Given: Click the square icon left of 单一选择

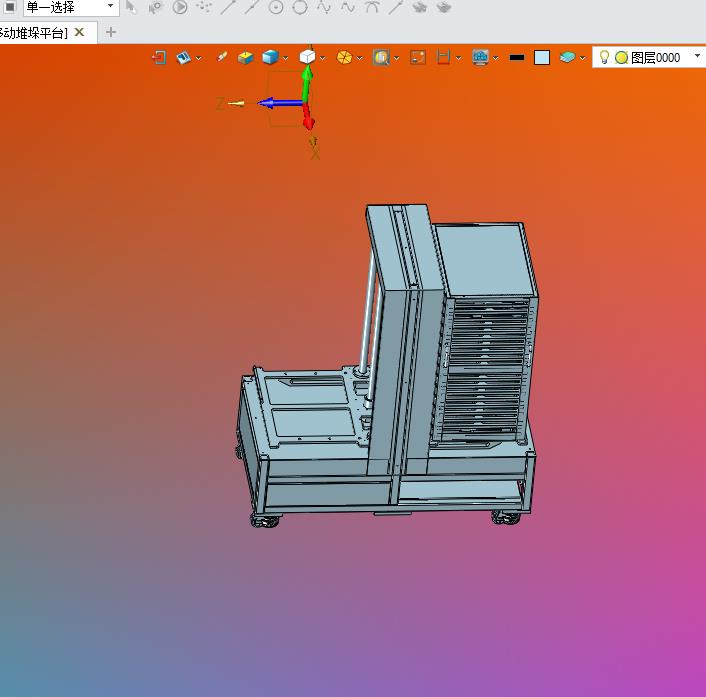Looking at the screenshot, I should coord(10,7).
